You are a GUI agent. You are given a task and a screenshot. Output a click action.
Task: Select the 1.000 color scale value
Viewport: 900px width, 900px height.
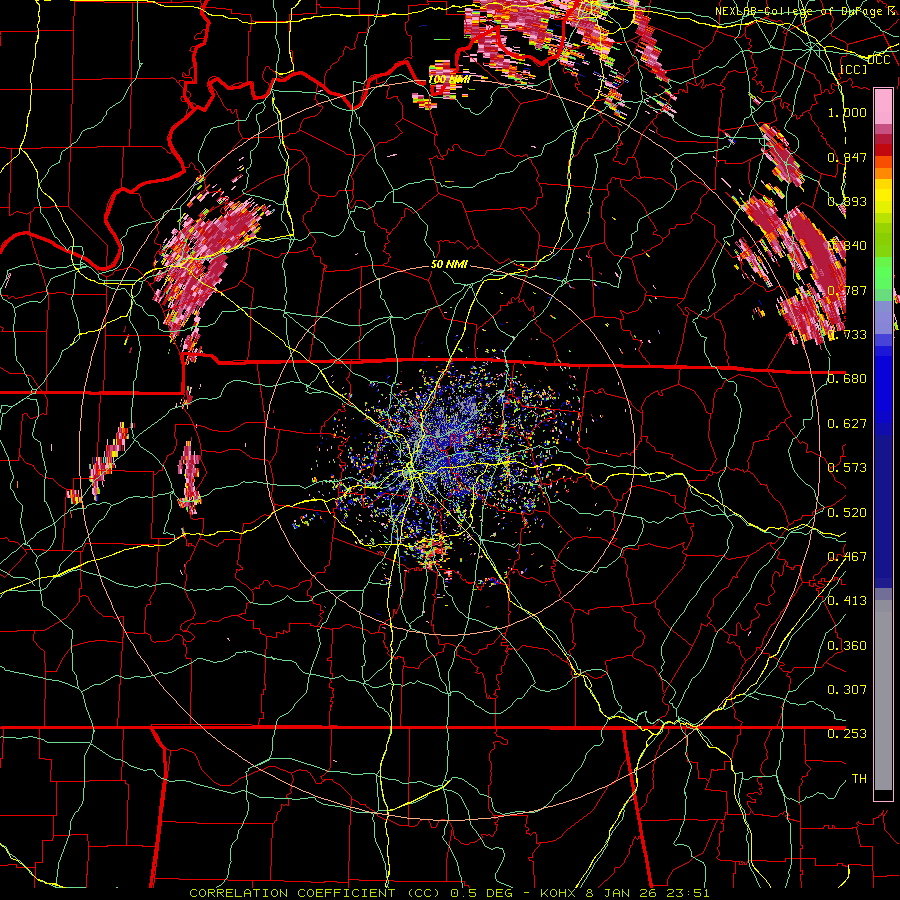pyautogui.click(x=847, y=112)
